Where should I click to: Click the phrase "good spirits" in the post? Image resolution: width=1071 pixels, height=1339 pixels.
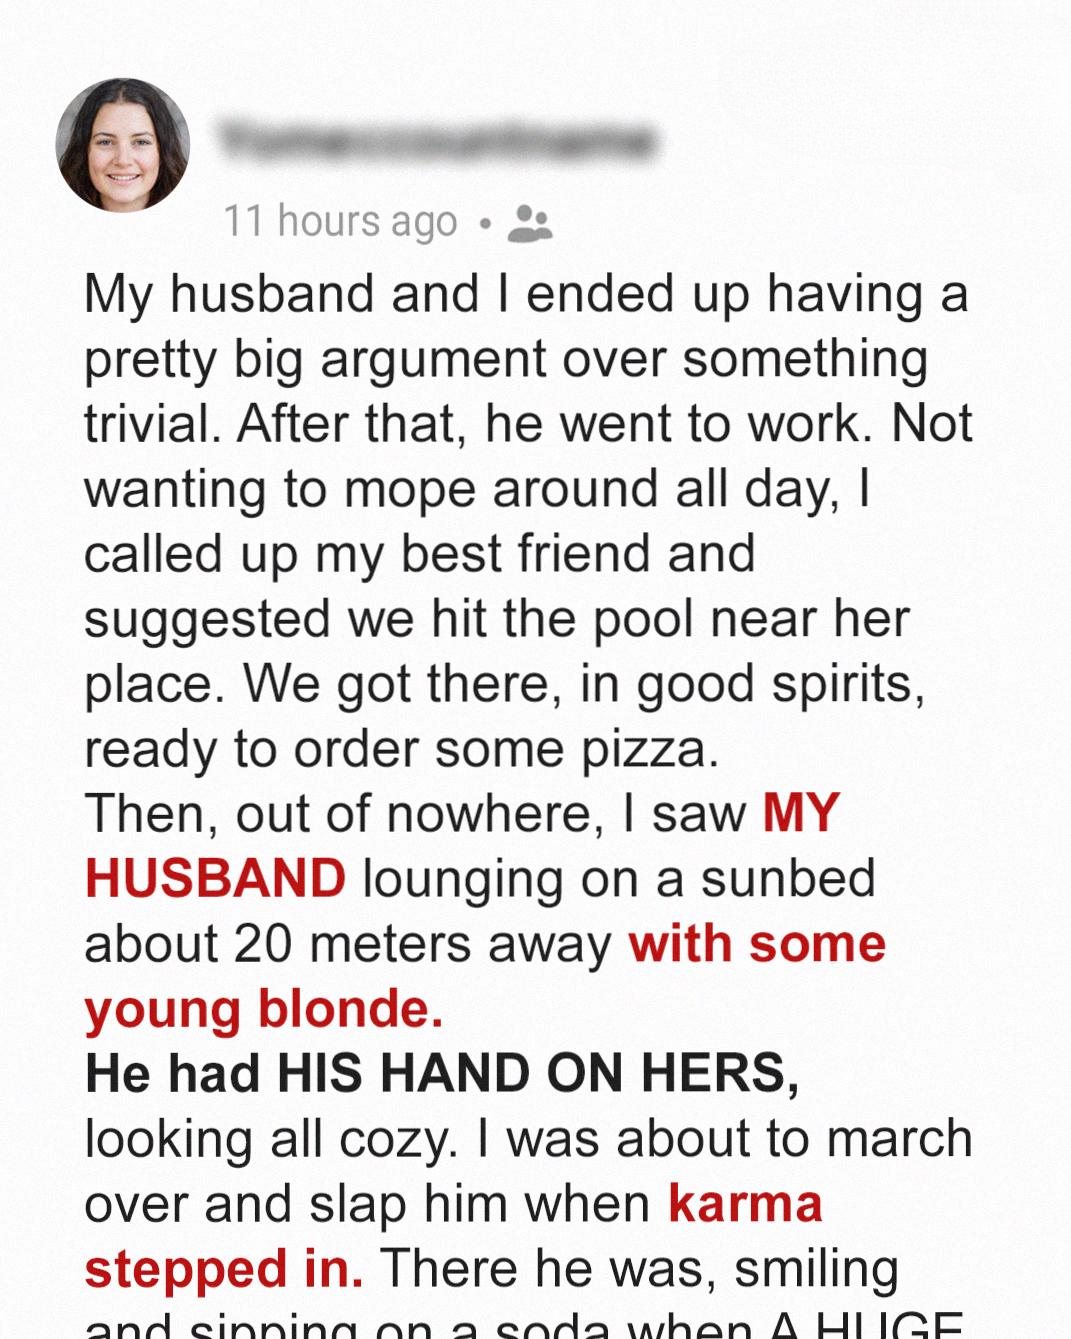pyautogui.click(x=780, y=684)
